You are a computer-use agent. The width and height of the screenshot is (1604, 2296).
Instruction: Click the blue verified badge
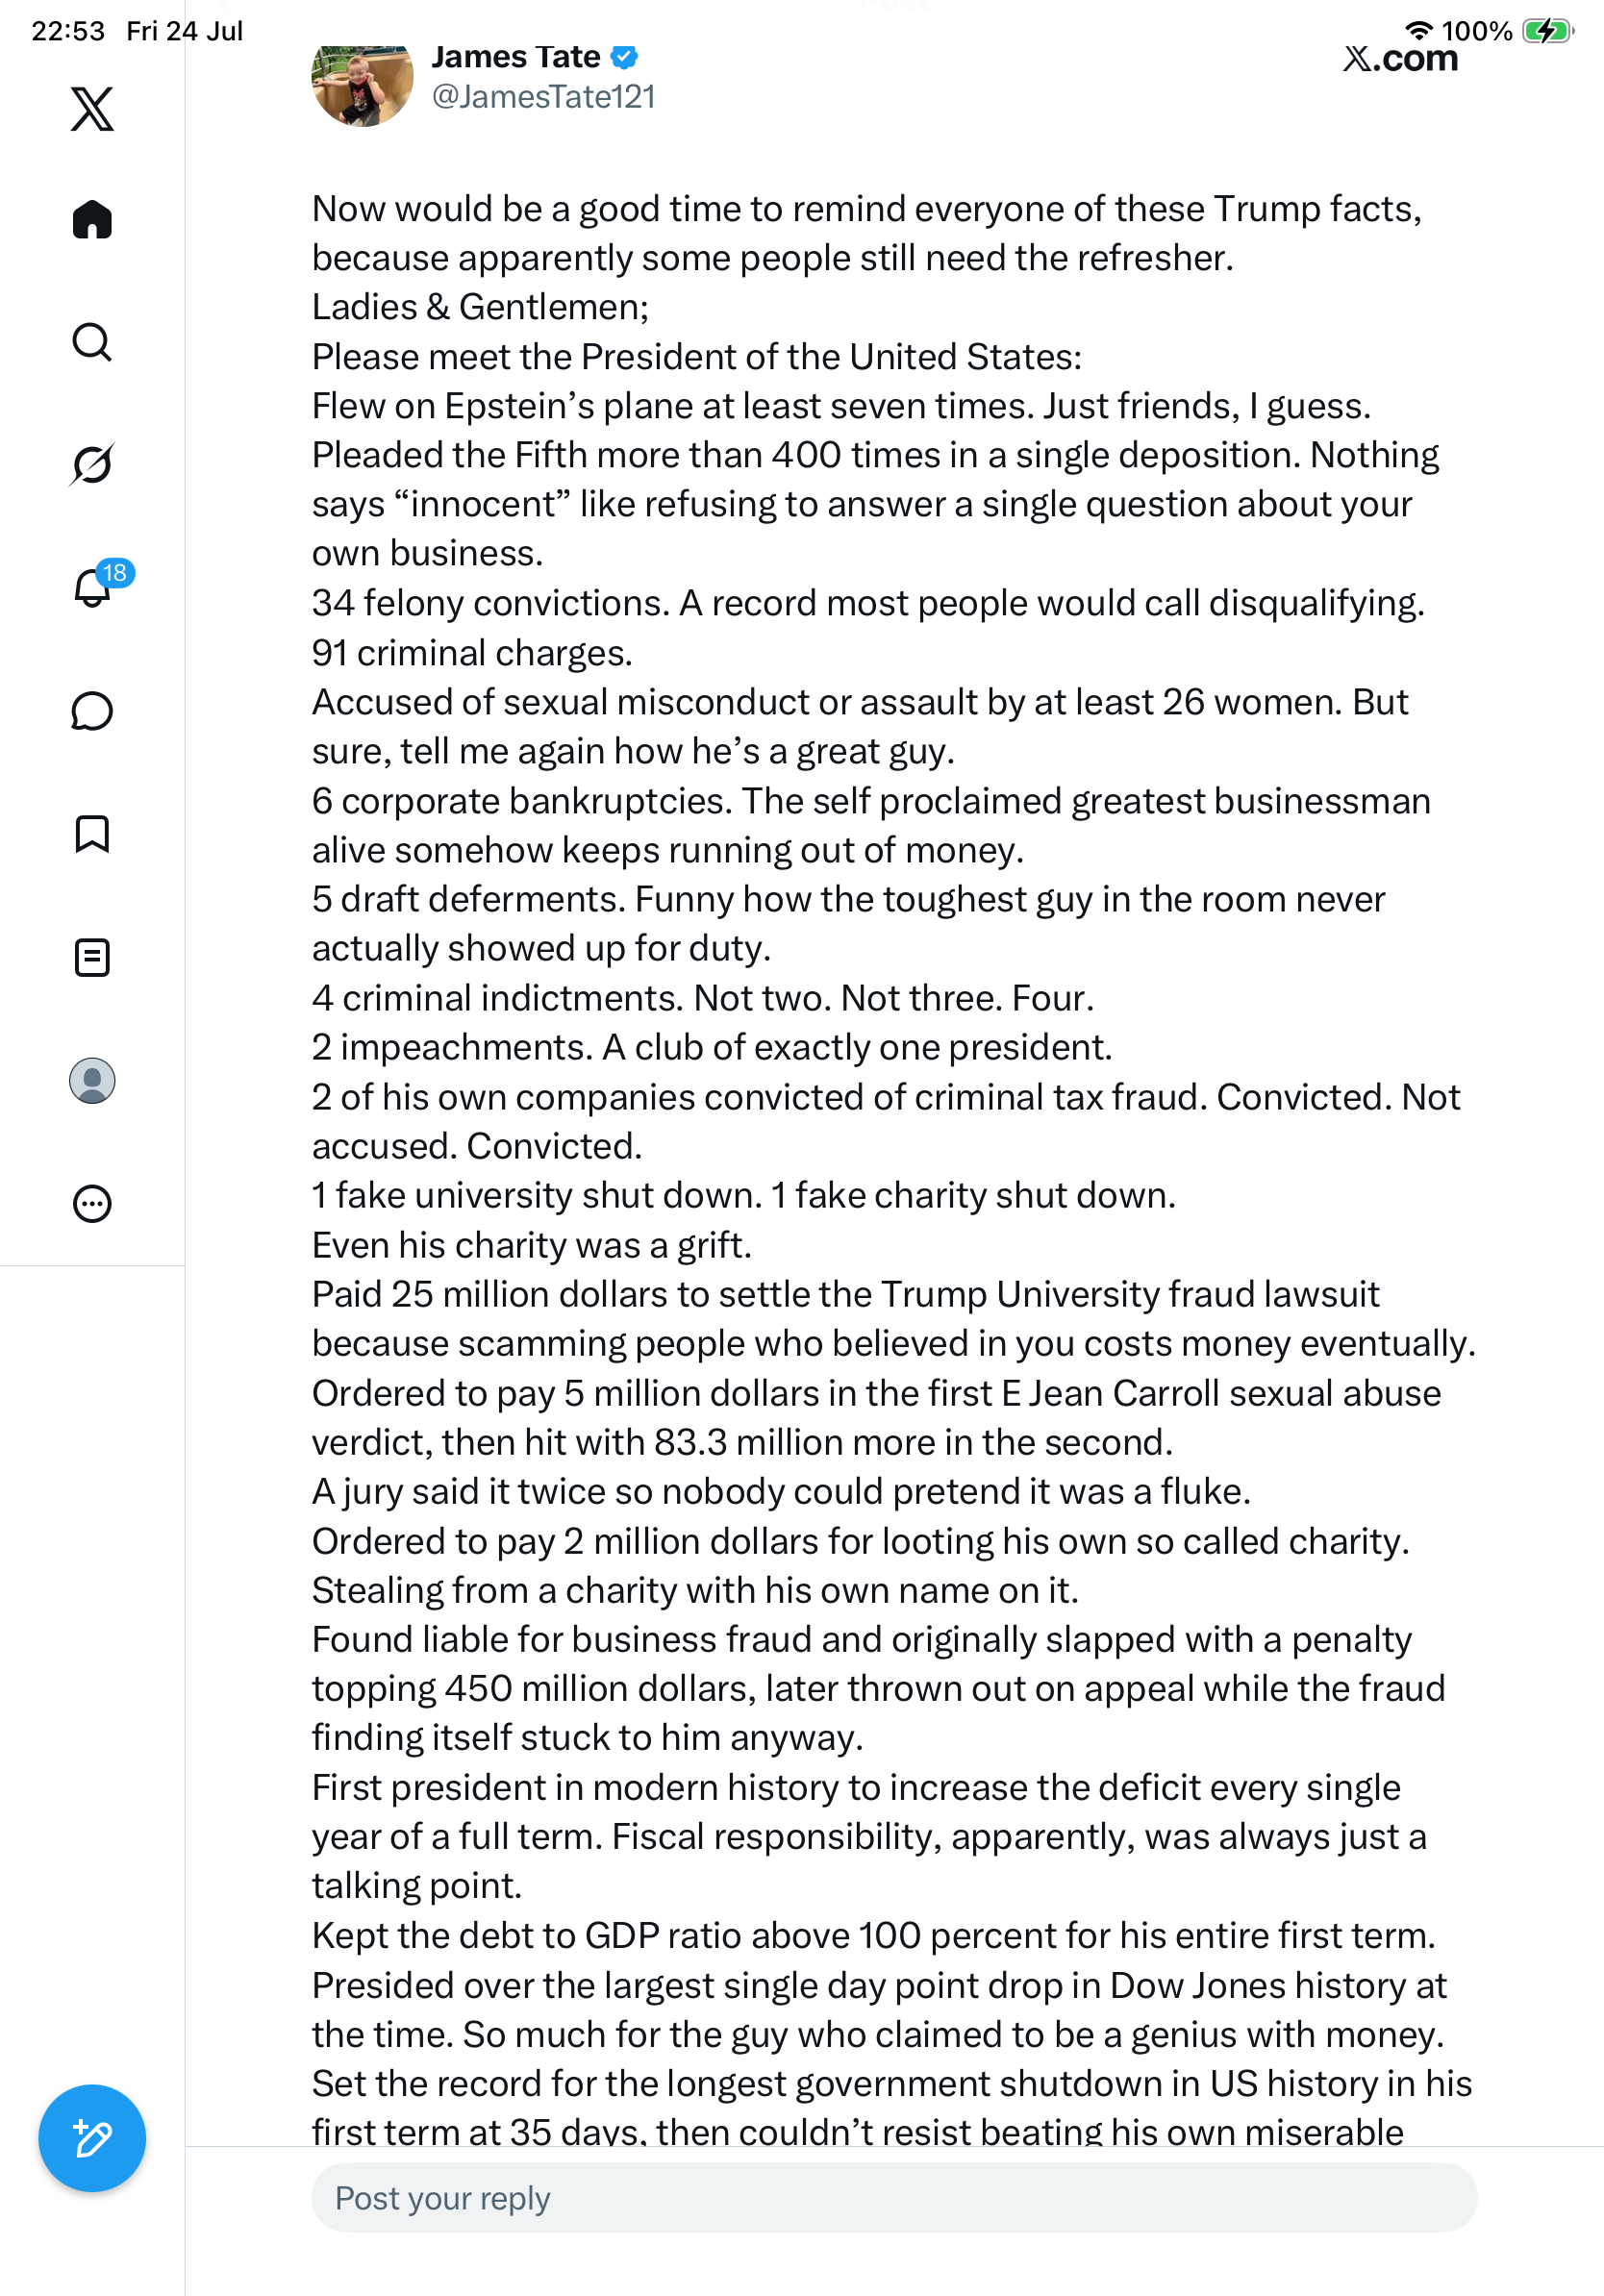pos(624,57)
